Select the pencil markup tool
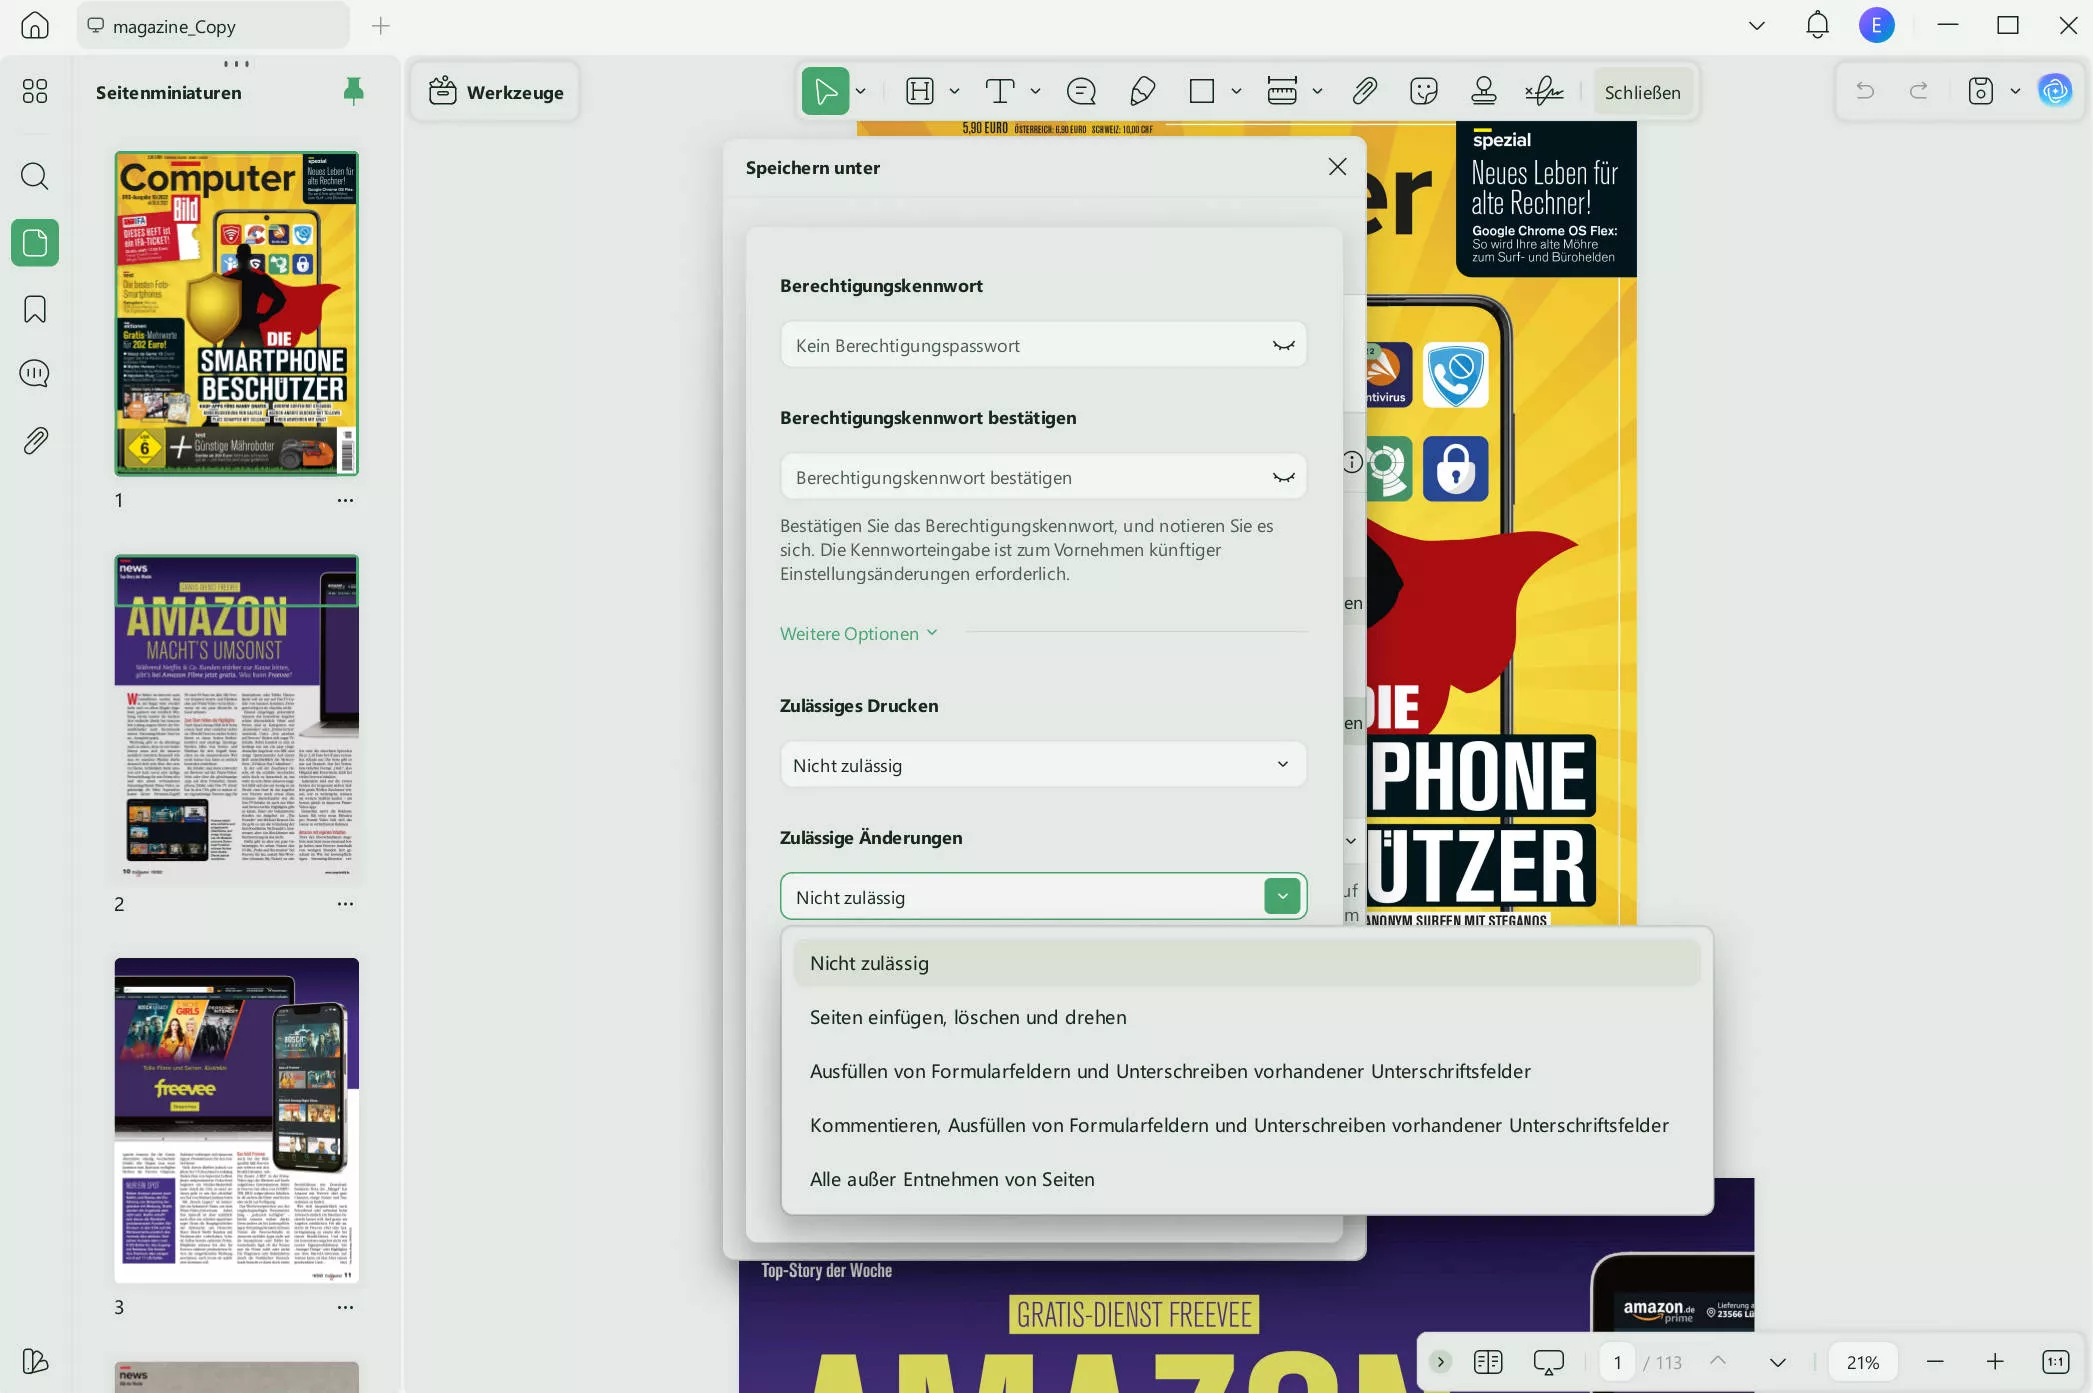 pos(1142,92)
